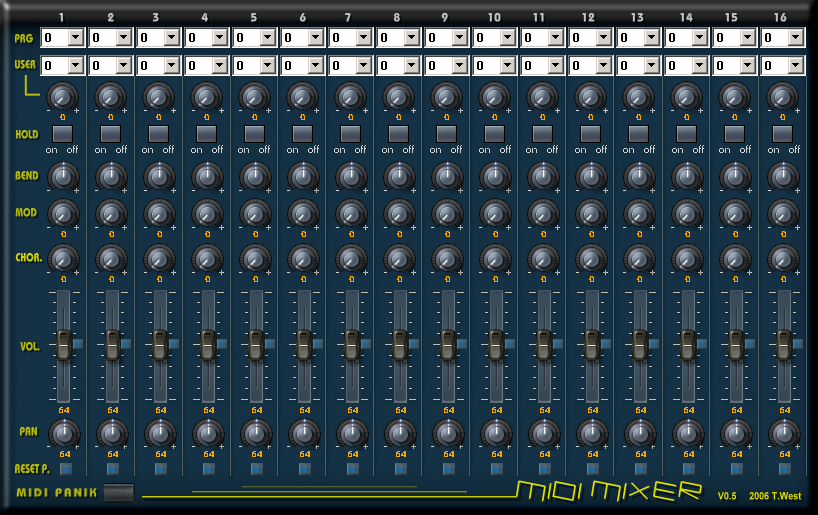This screenshot has width=818, height=515.
Task: Toggle Hold switch on channel 9
Action: (x=447, y=133)
